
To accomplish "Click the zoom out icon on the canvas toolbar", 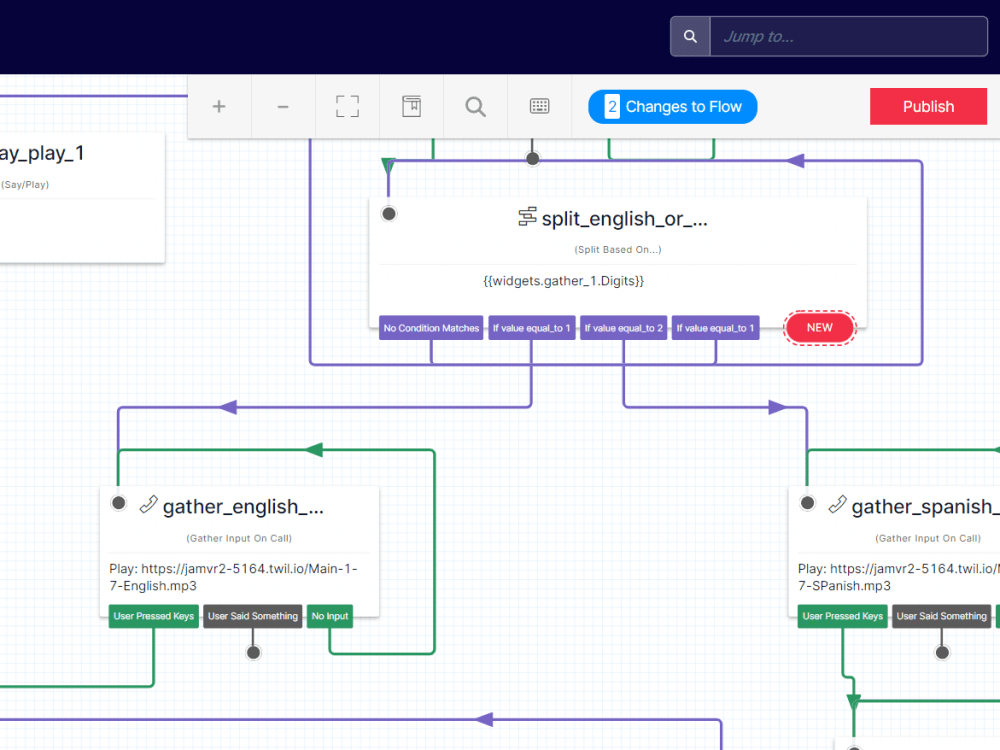I will pyautogui.click(x=283, y=106).
